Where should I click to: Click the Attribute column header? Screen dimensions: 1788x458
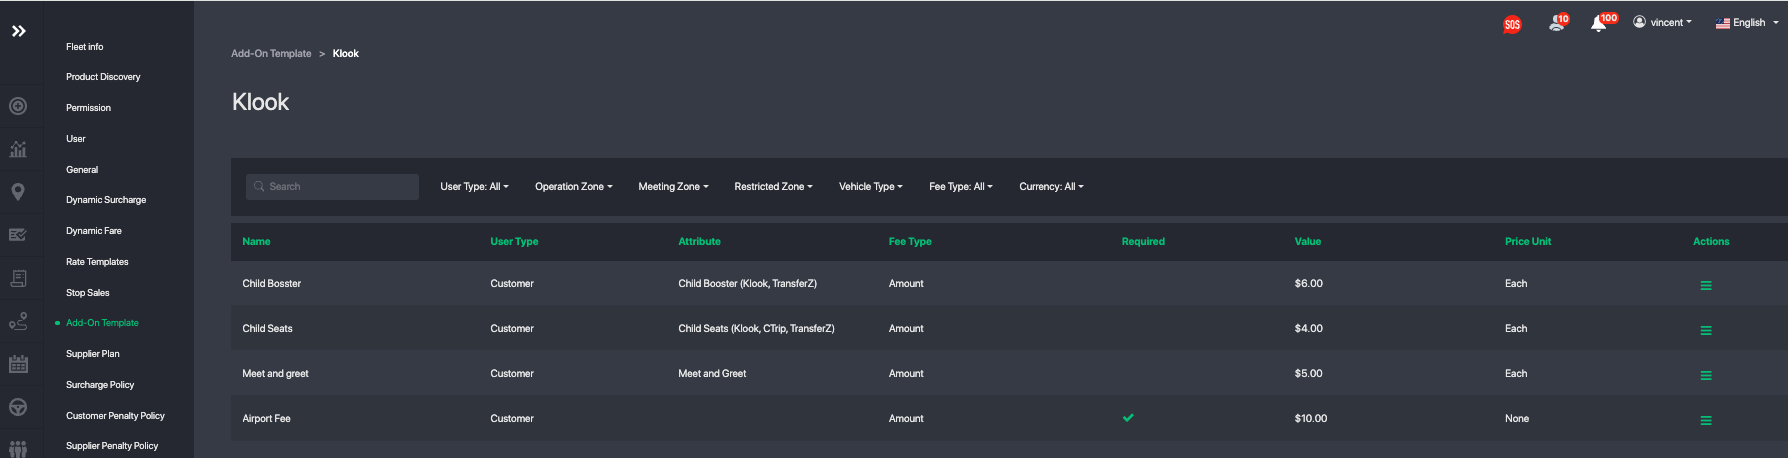(x=699, y=241)
